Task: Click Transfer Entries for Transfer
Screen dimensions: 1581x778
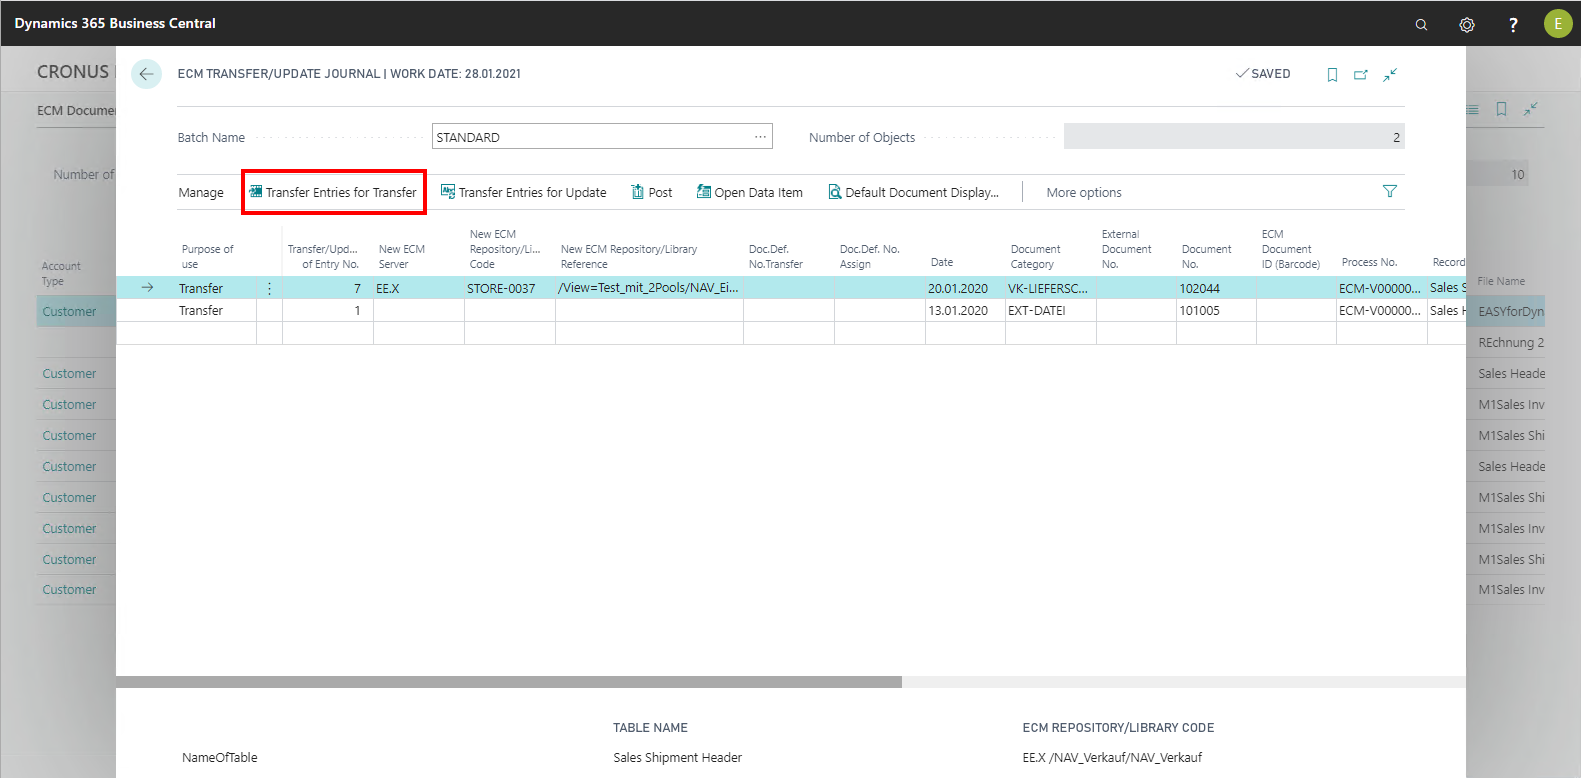Action: (333, 193)
